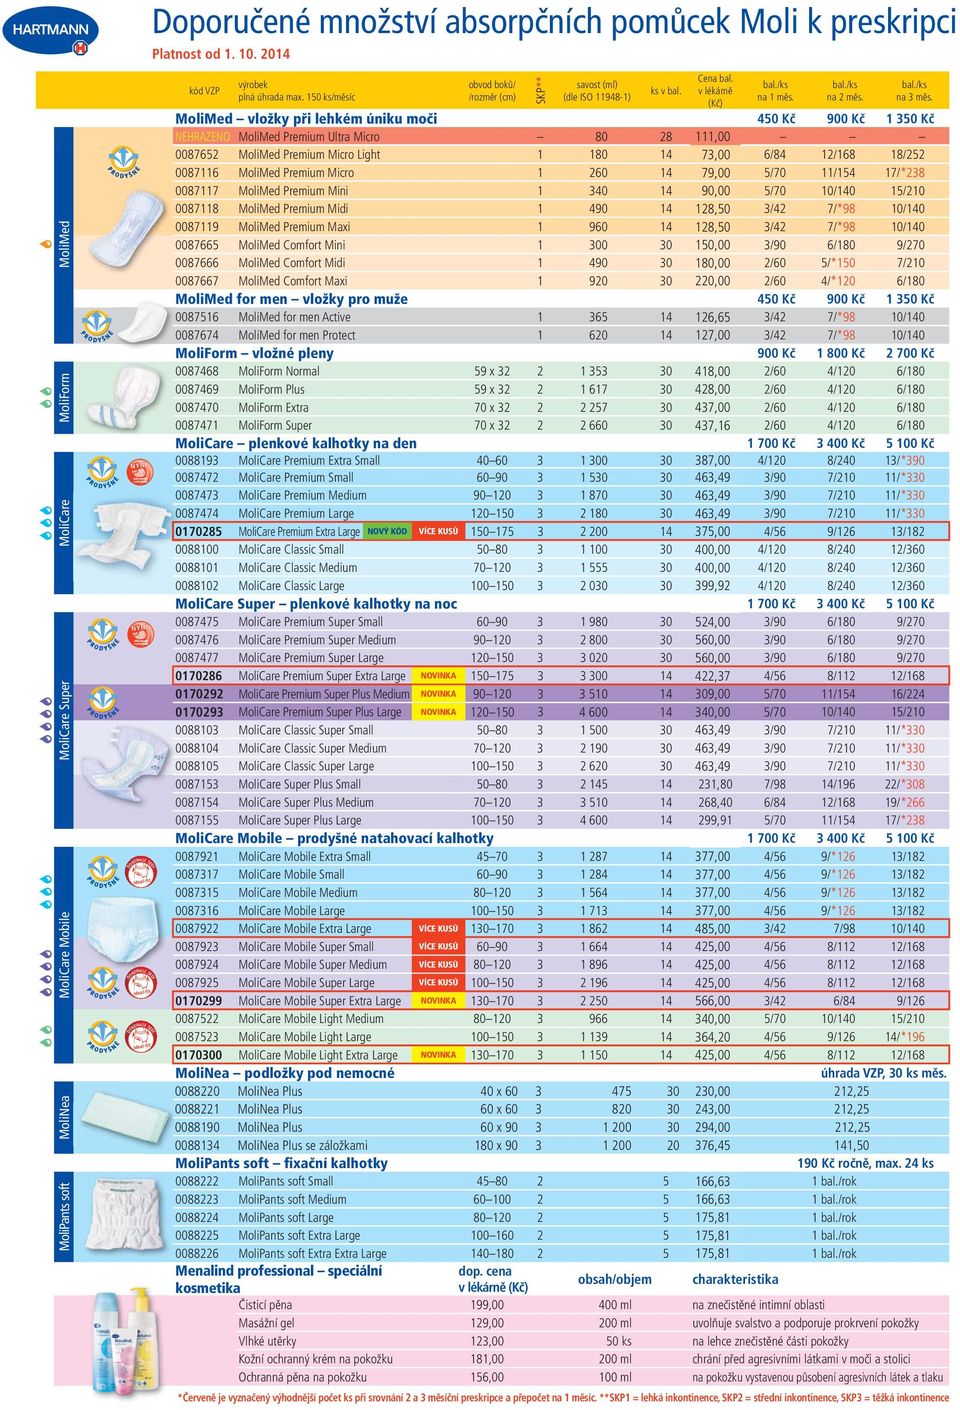This screenshot has height=1410, width=960.
Task: Click 'MoliCare Super Plus Medium'
Action: click(306, 802)
